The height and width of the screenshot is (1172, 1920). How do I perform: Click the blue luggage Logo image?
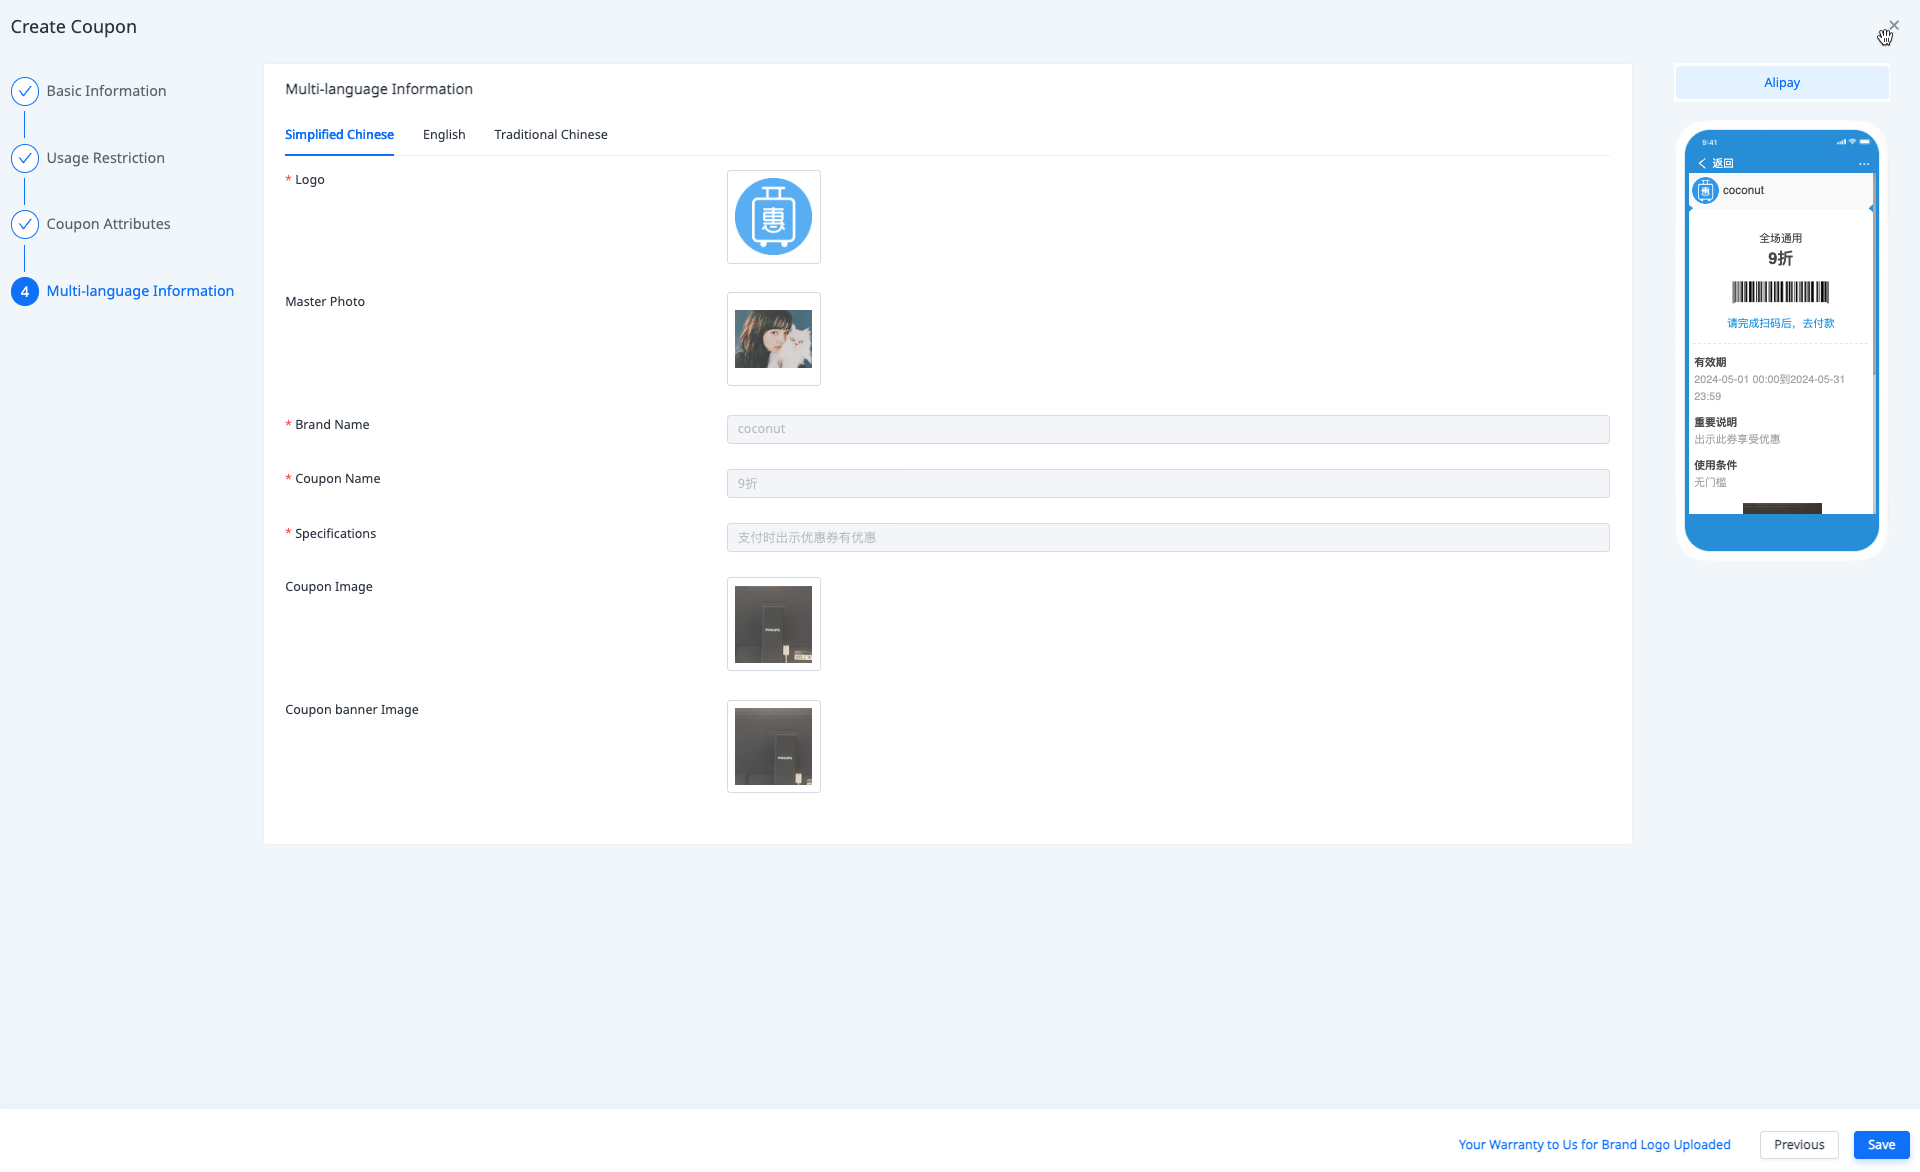(773, 217)
